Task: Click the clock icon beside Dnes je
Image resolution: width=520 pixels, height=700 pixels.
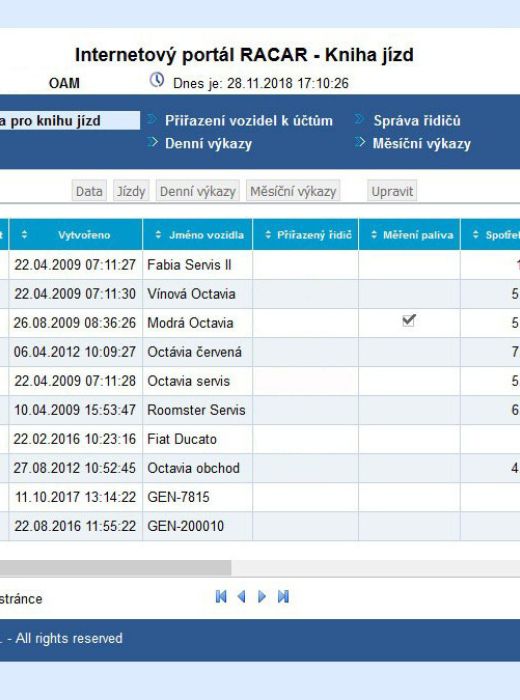Action: [x=157, y=80]
